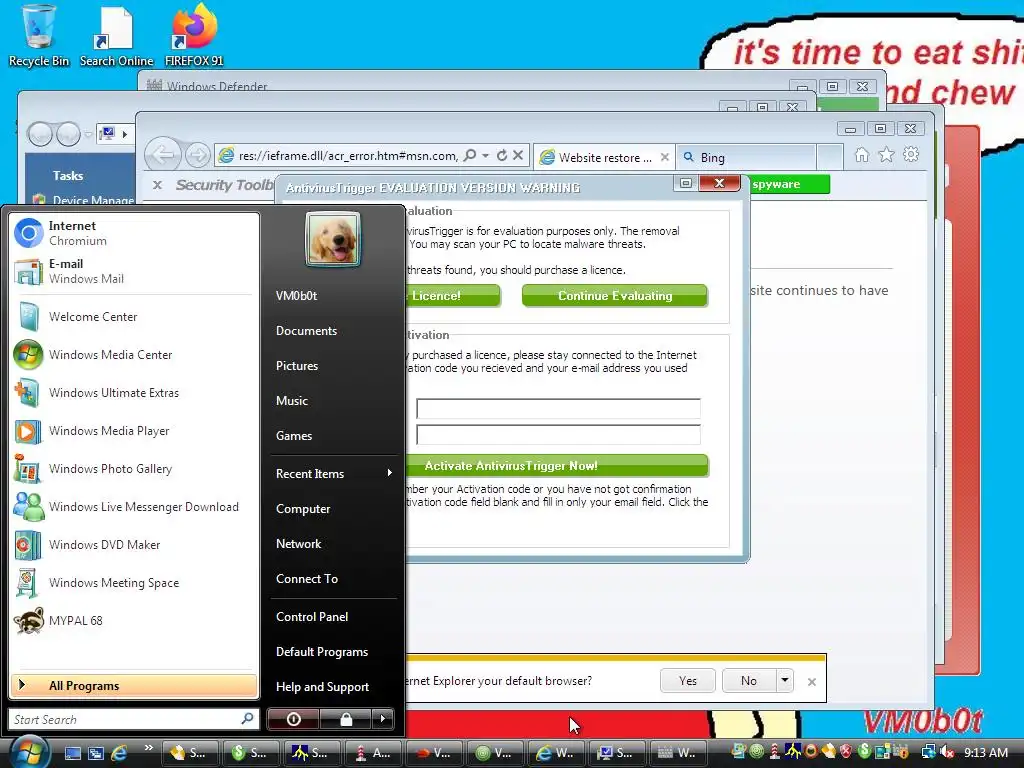Click first activation input field
Image resolution: width=1024 pixels, height=768 pixels.
[x=558, y=408]
